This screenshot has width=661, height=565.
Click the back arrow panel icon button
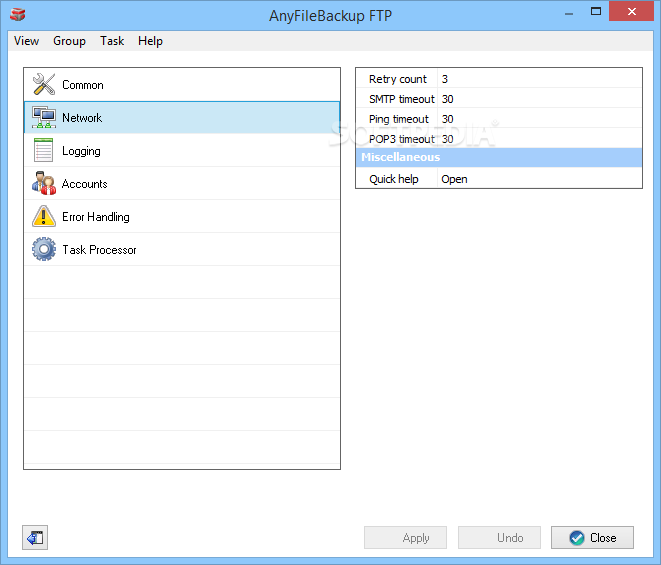coord(35,538)
